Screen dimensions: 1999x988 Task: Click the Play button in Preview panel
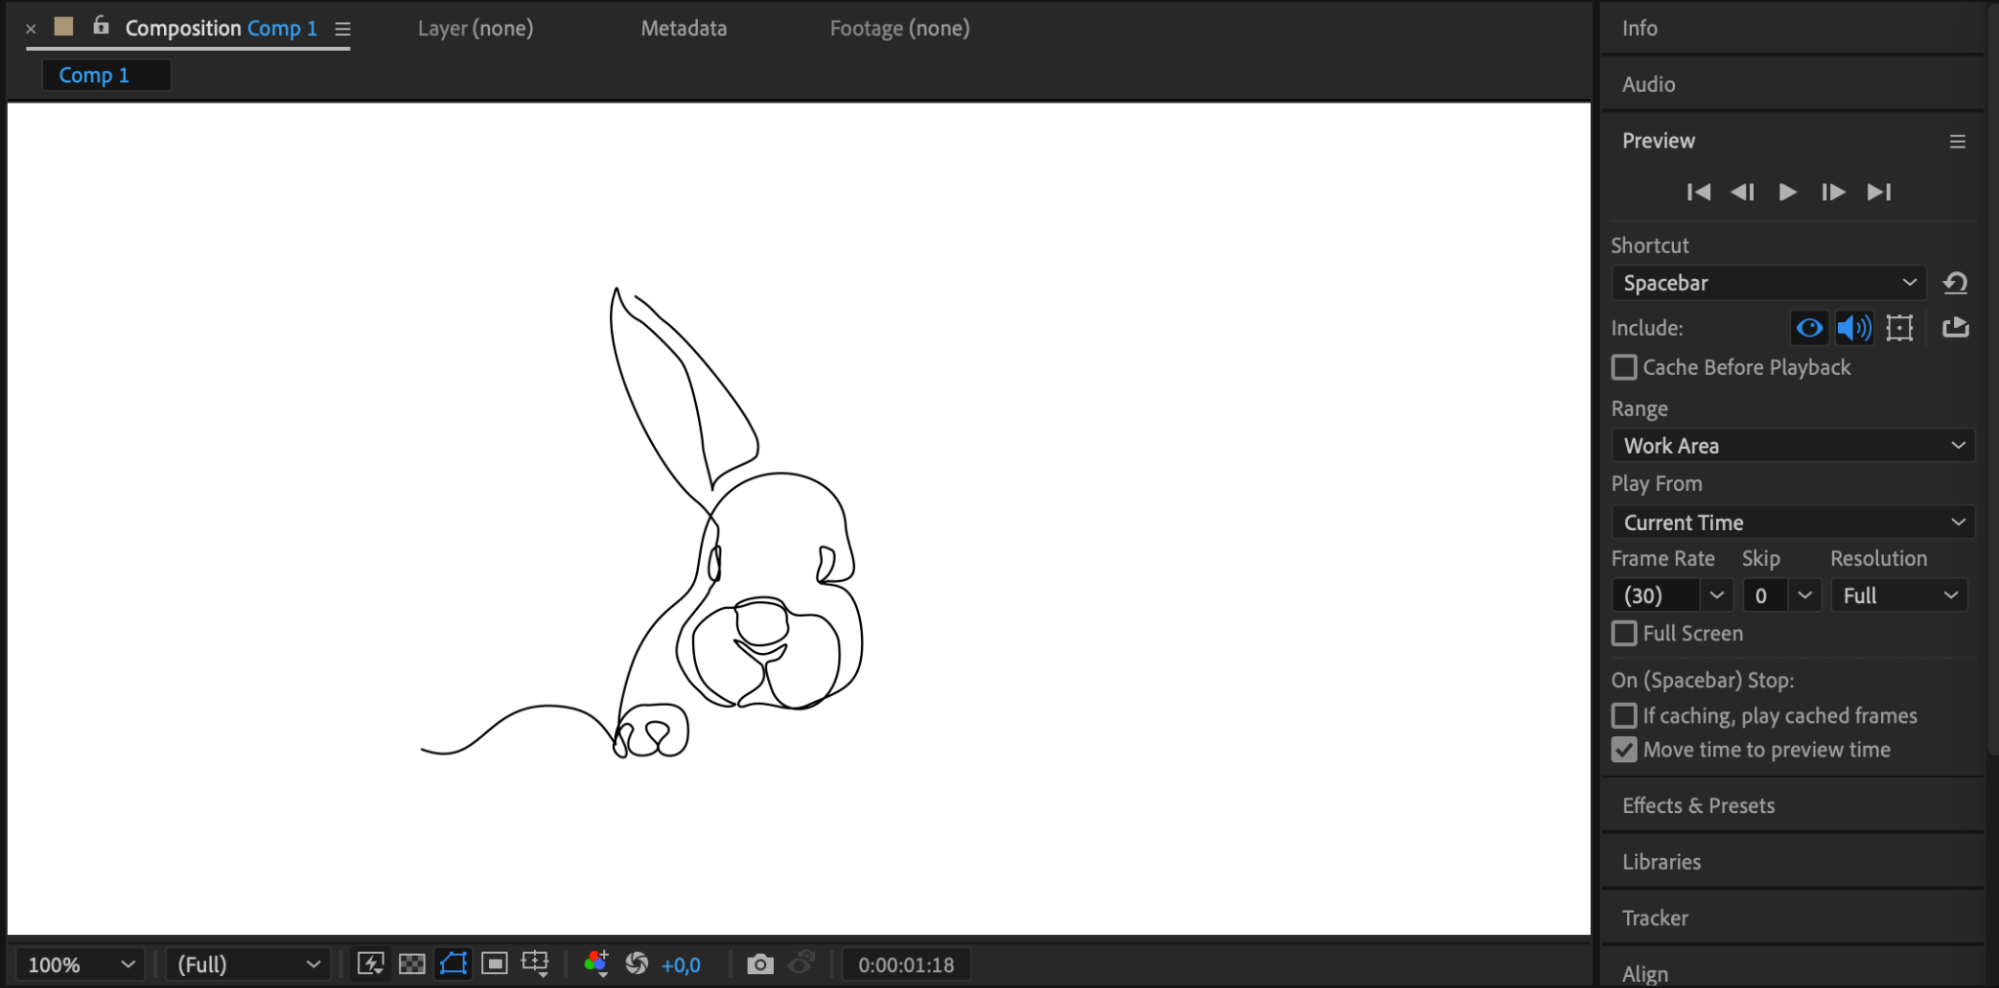coord(1788,192)
